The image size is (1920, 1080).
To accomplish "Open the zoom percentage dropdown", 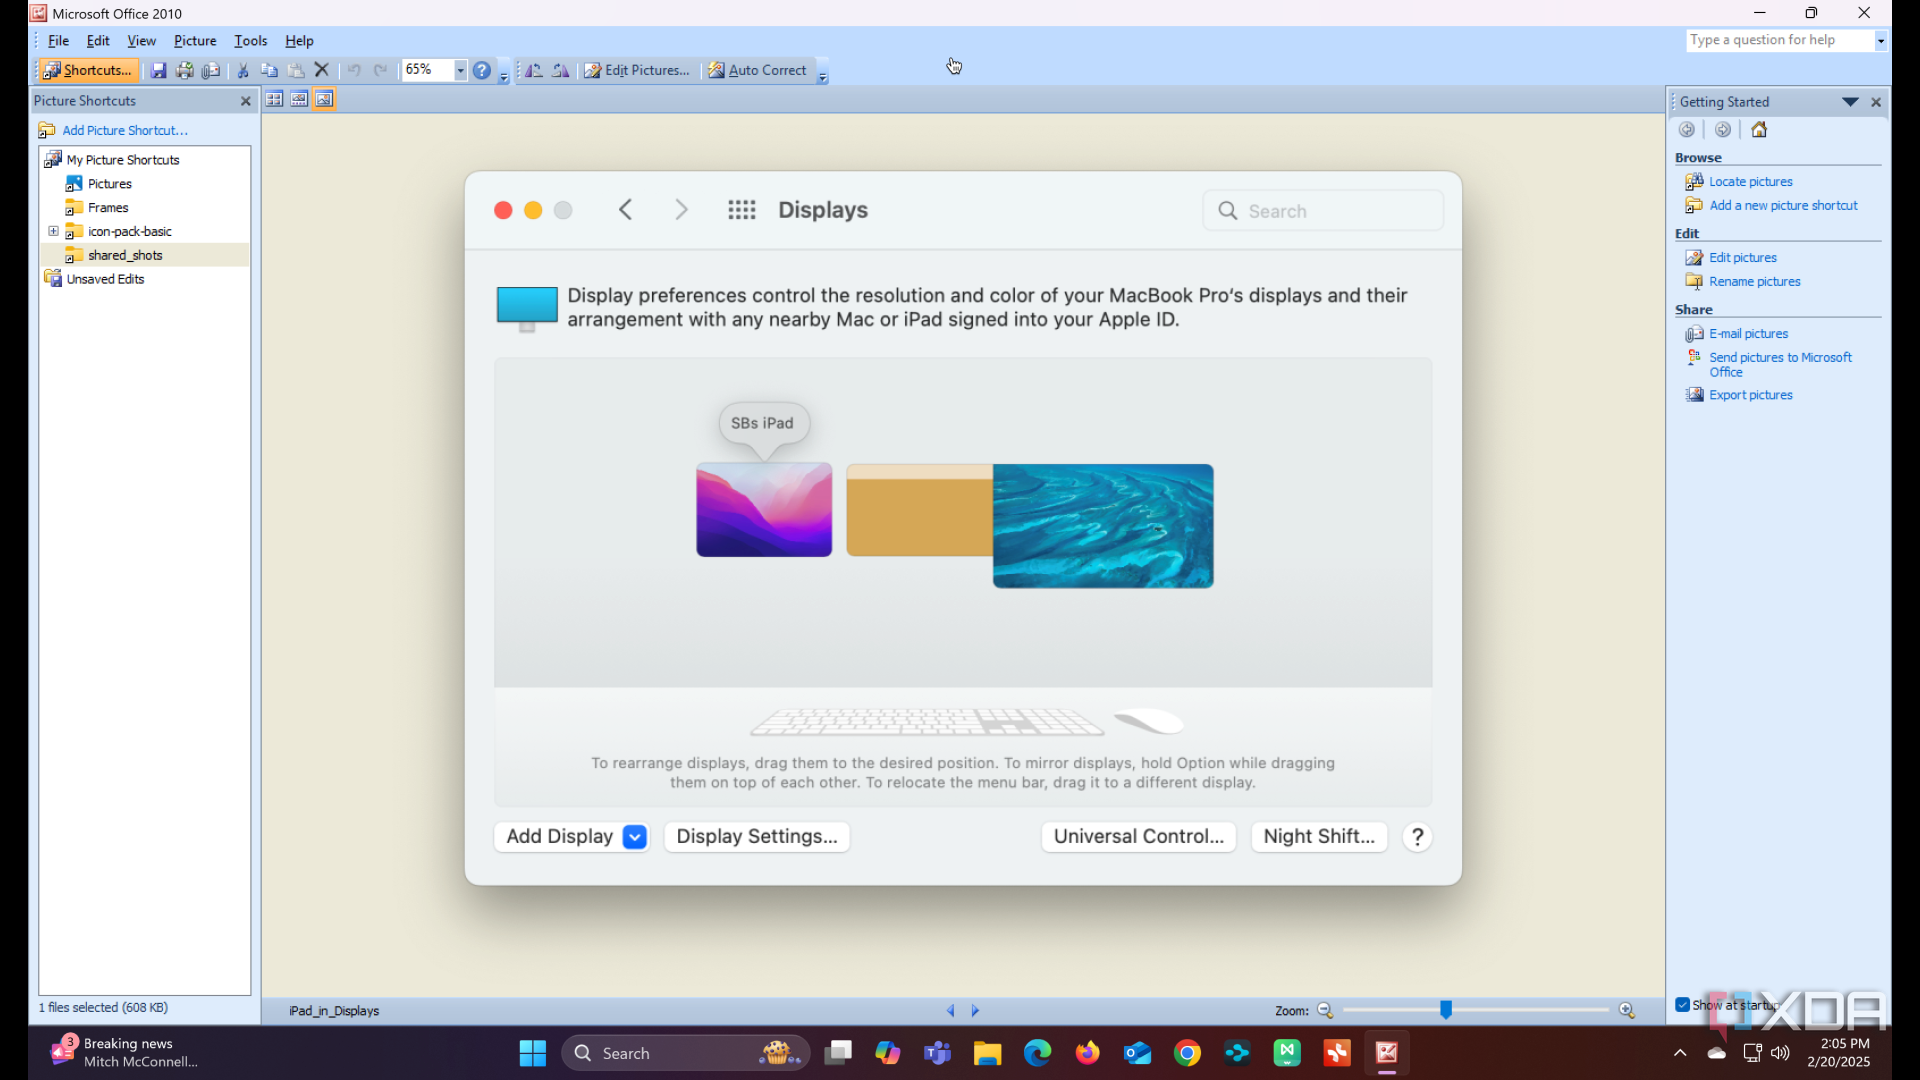I will [460, 70].
